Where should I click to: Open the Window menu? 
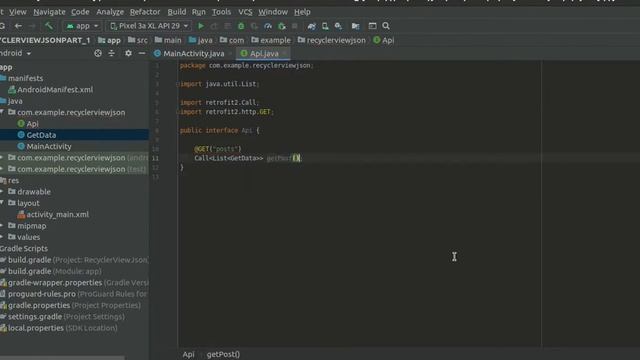273,12
